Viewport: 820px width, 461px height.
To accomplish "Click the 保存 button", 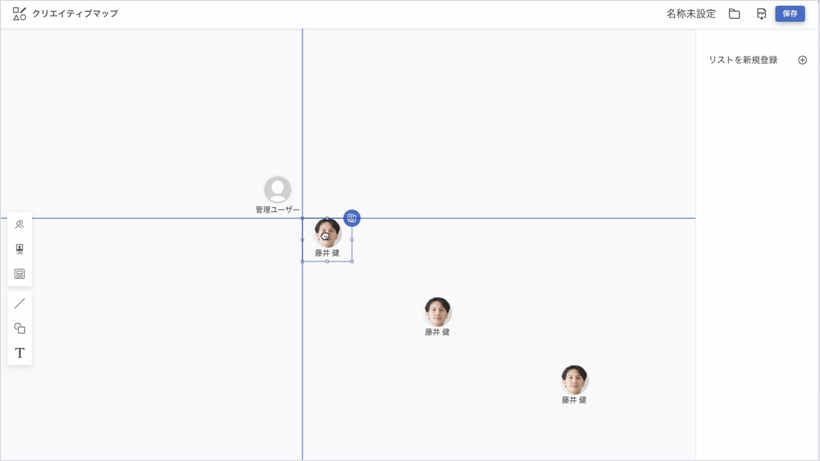I will point(790,14).
